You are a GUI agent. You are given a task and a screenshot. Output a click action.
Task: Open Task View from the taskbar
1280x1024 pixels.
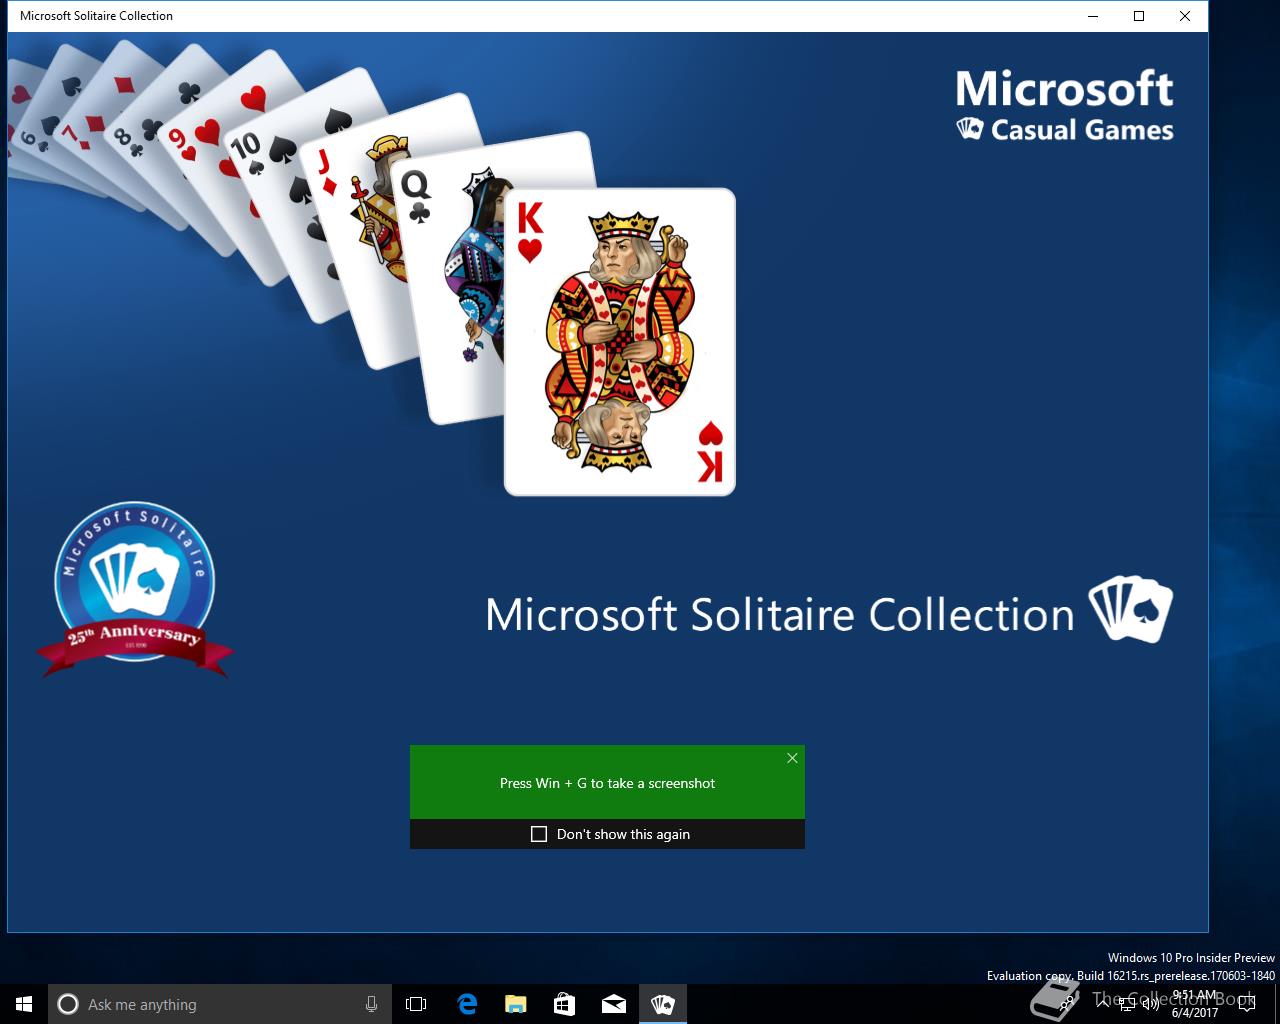[416, 1004]
